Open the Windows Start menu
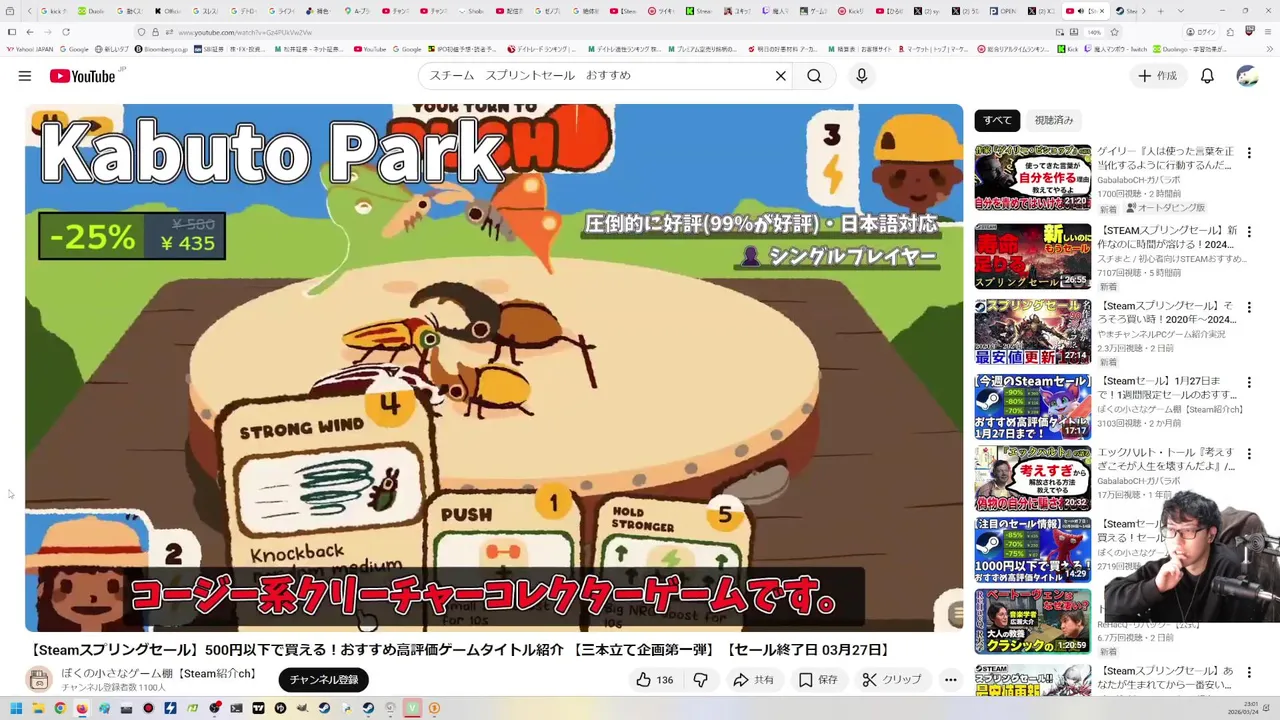1280x720 pixels. pos(16,708)
